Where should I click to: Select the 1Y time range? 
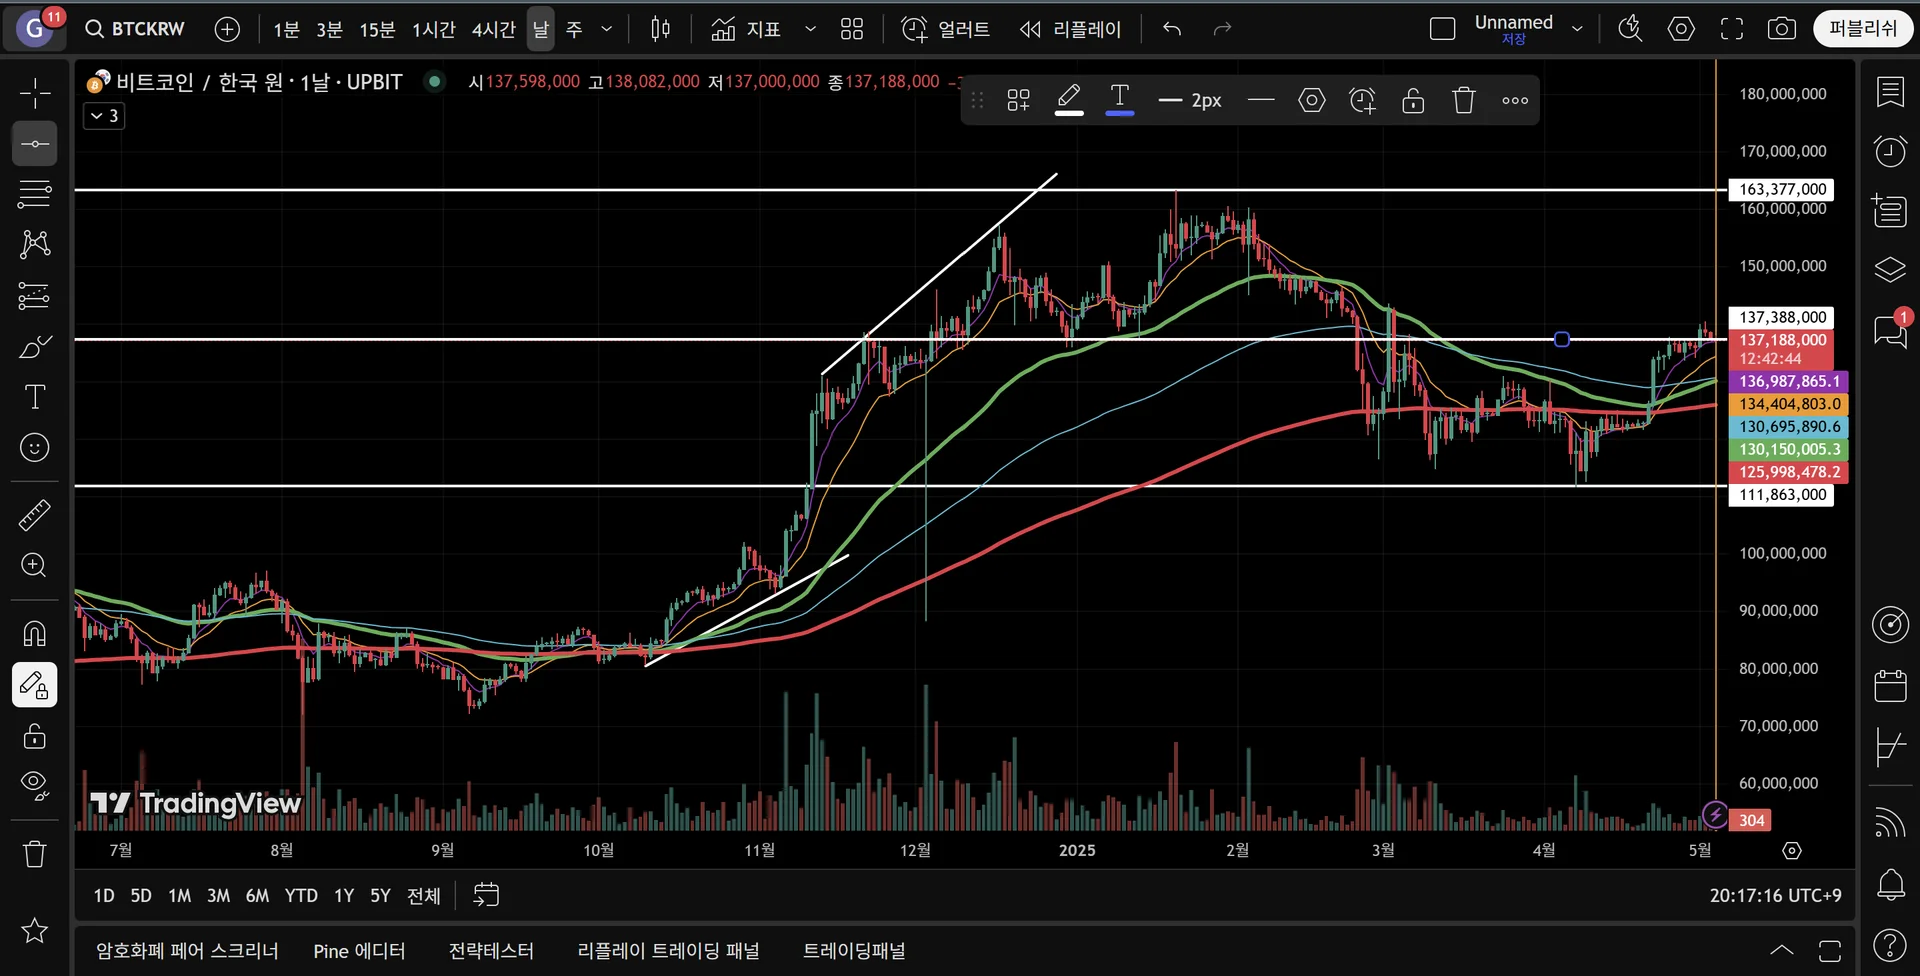344,896
